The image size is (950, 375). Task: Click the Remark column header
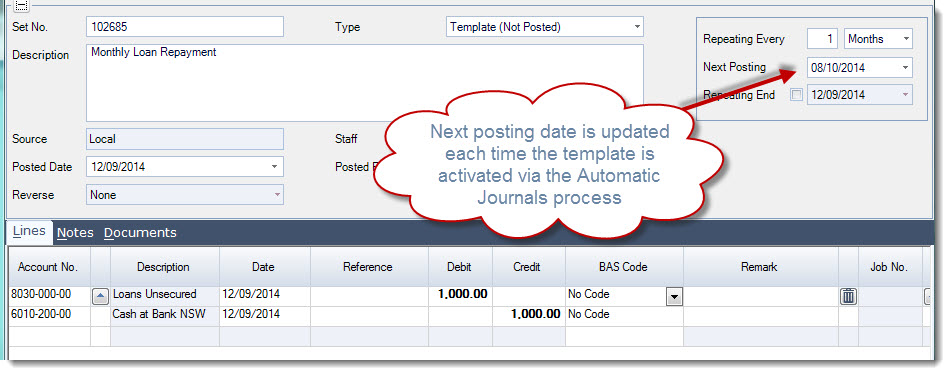(760, 267)
